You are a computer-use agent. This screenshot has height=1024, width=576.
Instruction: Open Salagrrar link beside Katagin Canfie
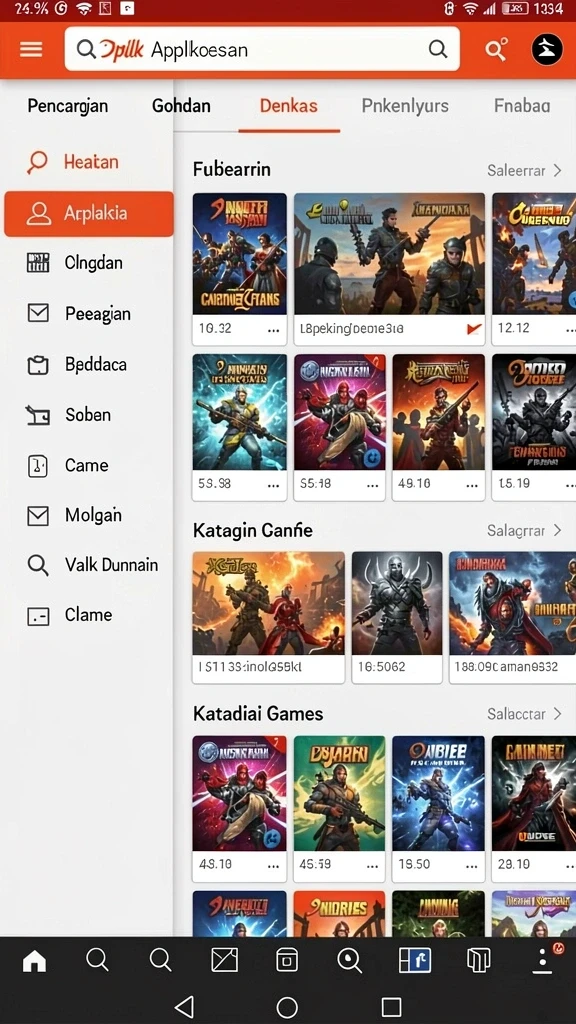516,530
